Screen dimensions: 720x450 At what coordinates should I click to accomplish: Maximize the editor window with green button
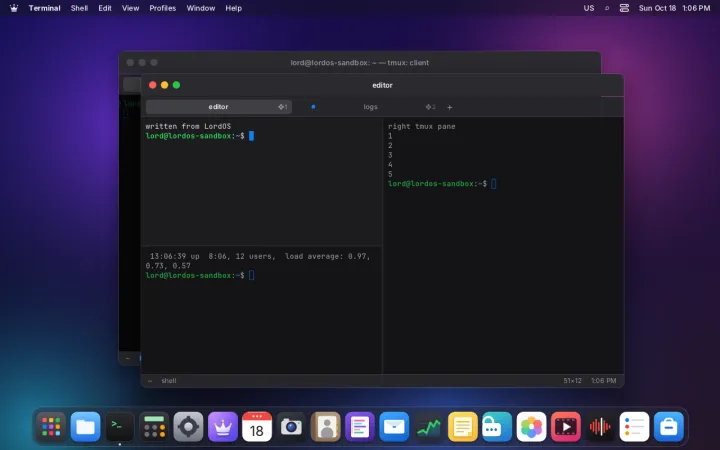tap(176, 85)
